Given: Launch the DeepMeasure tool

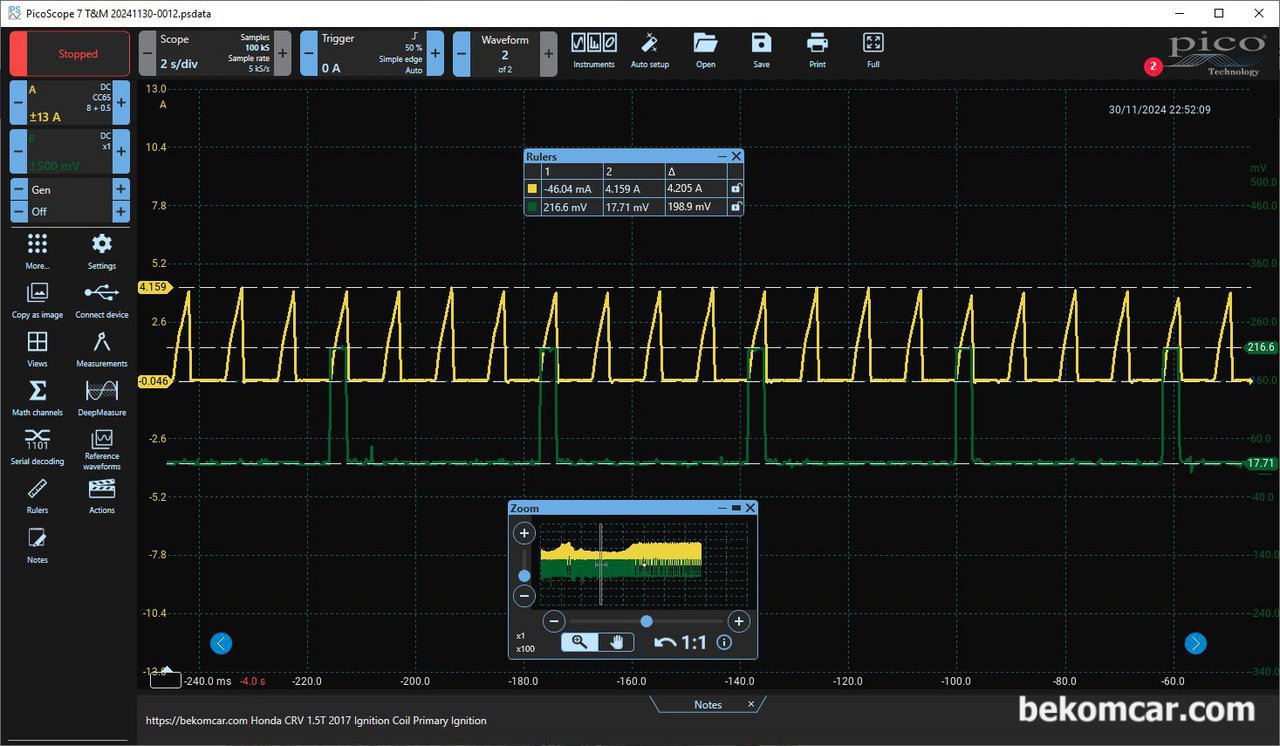Looking at the screenshot, I should coord(102,398).
